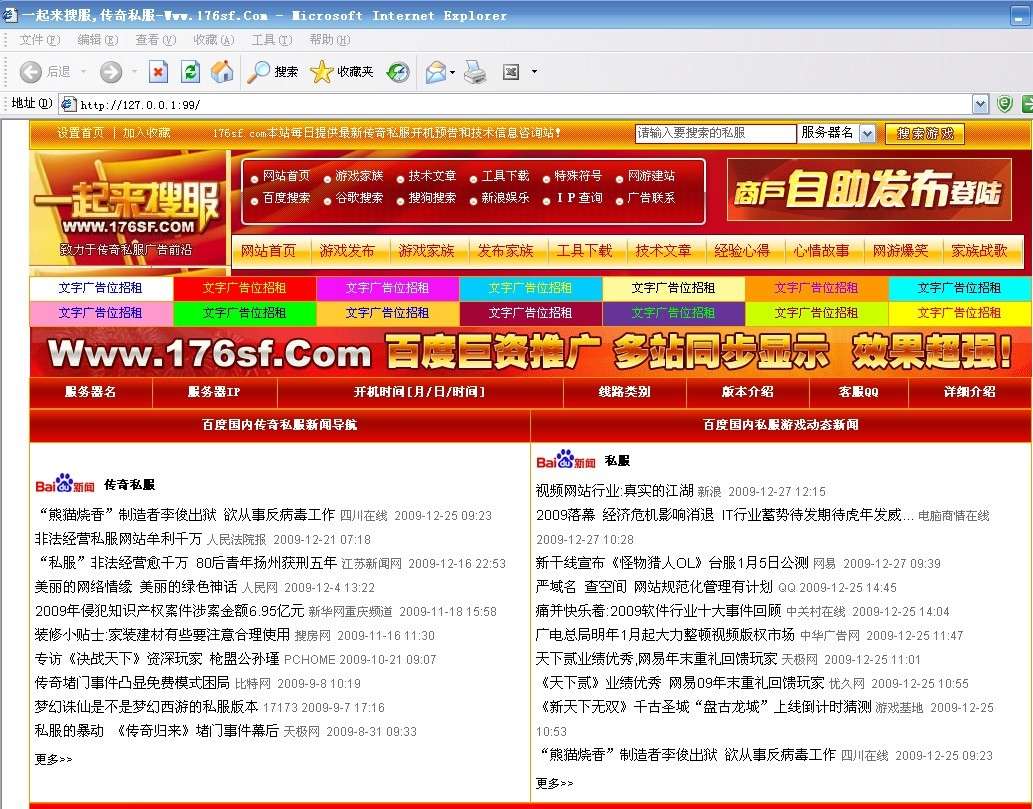1033x809 pixels.
Task: Refresh the page using the toolbar icon
Action: pos(190,72)
